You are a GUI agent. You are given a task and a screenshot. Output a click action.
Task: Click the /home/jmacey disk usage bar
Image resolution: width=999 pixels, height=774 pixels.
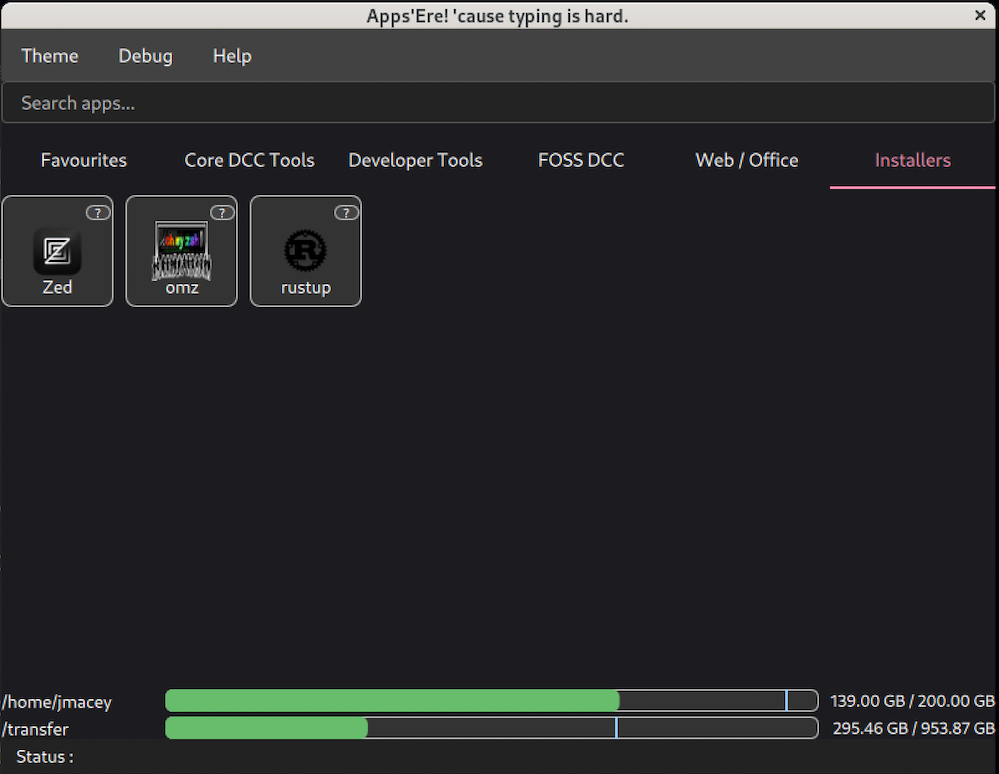tap(491, 701)
